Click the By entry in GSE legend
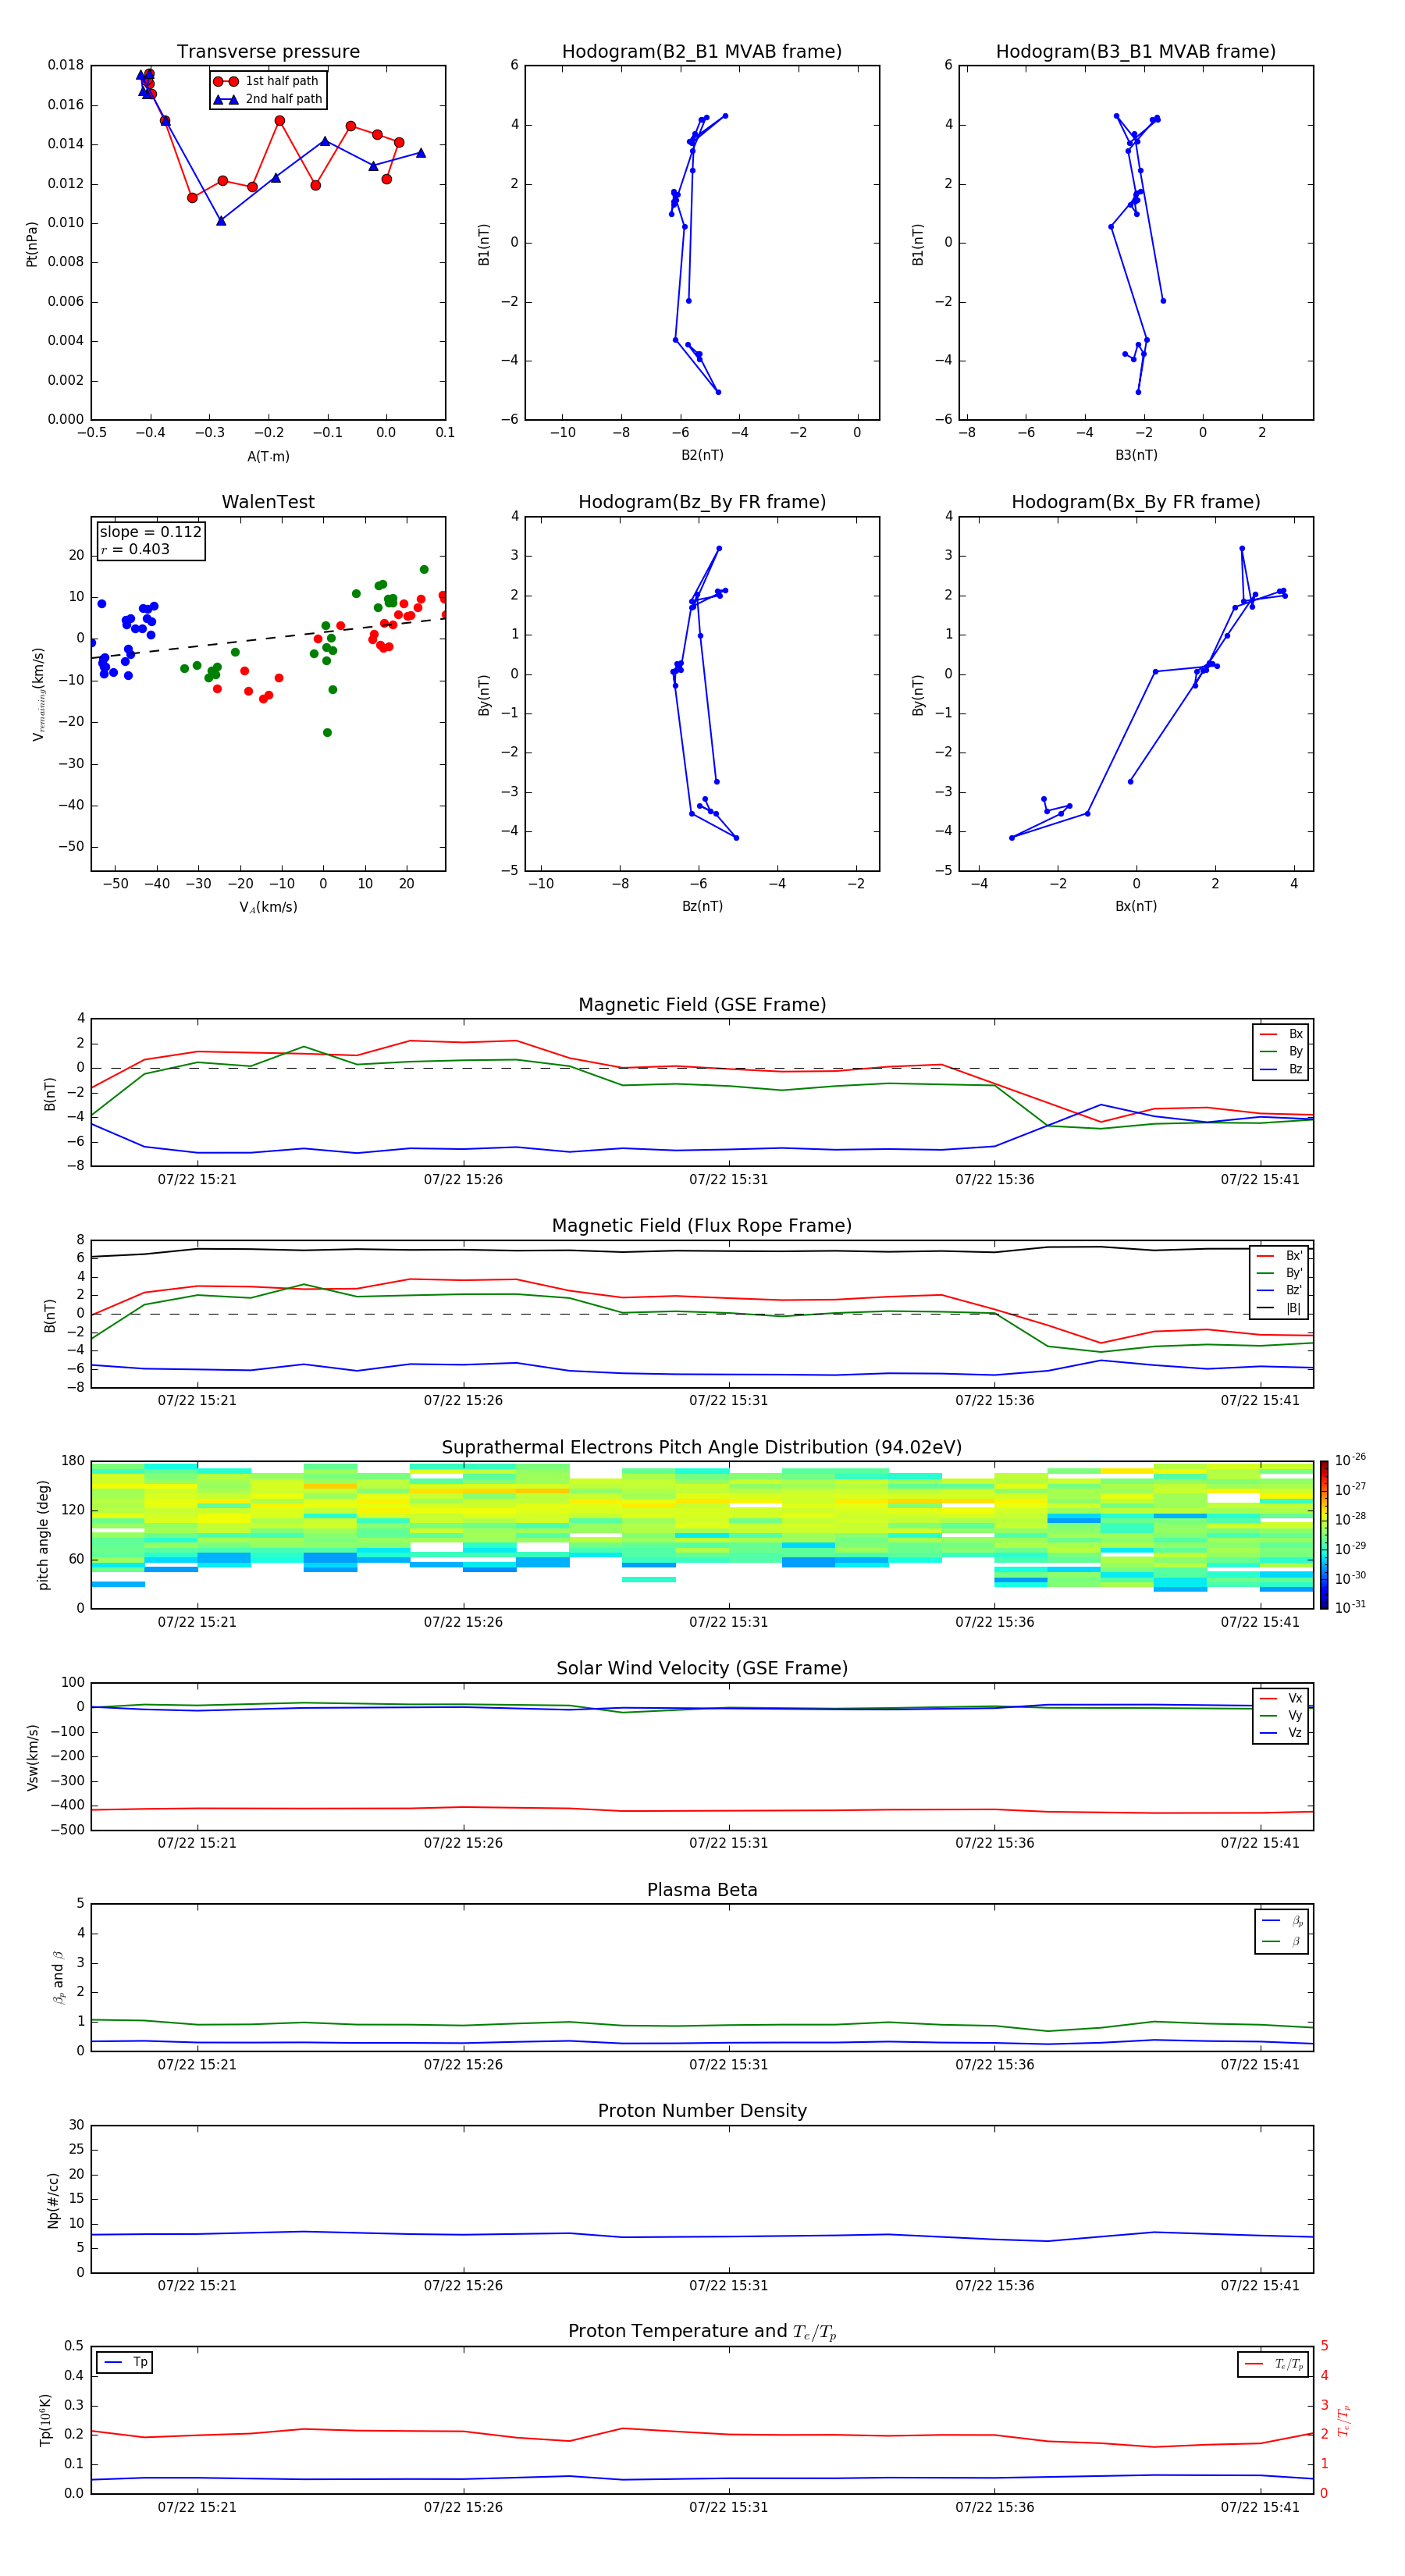 (x=1281, y=1051)
